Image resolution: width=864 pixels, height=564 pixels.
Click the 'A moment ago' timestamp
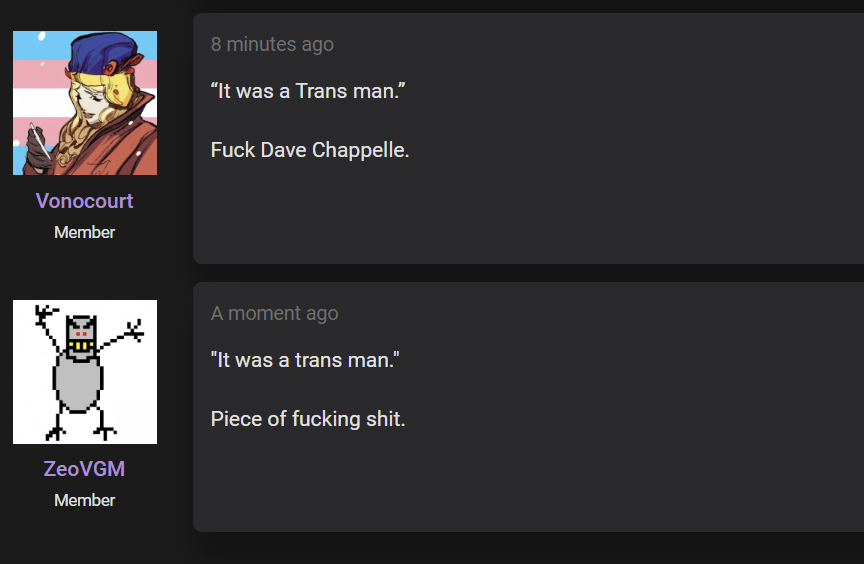click(x=274, y=313)
